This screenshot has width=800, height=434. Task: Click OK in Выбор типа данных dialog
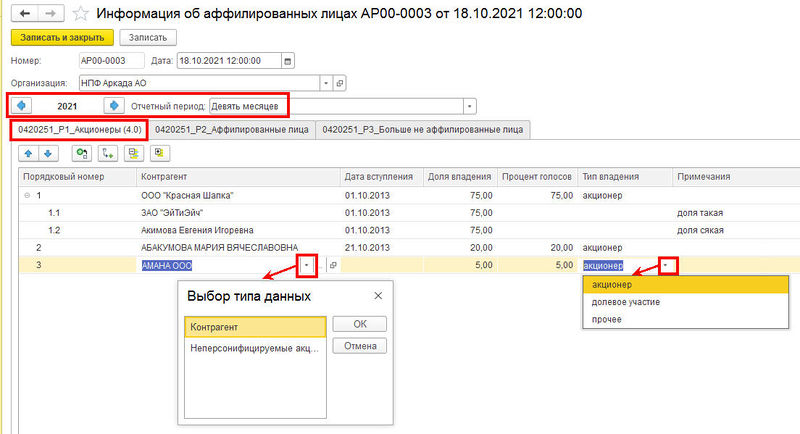pos(359,324)
